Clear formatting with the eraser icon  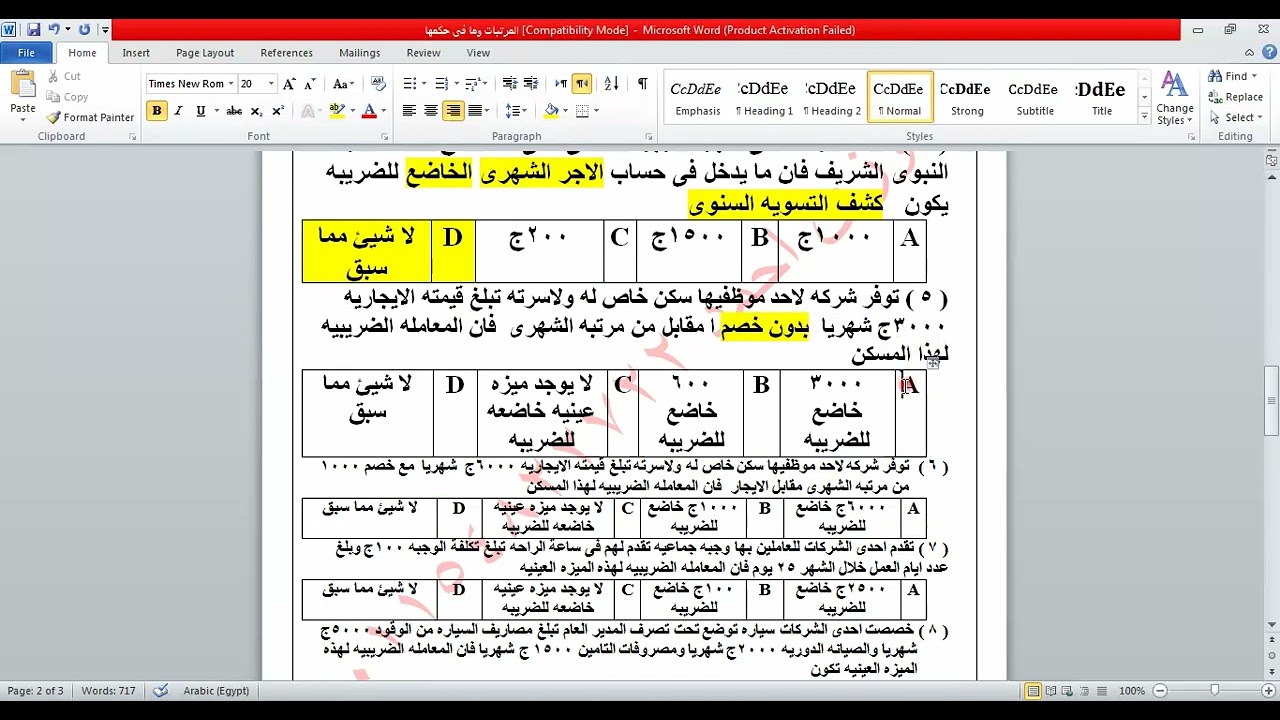(x=378, y=84)
